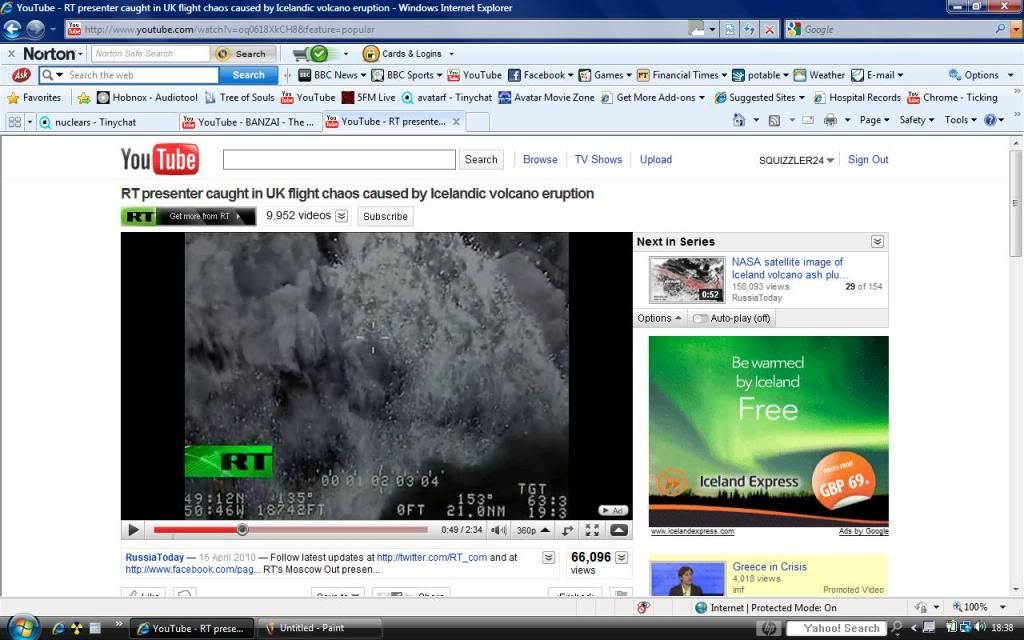Open the 360p video quality menu

tap(532, 530)
